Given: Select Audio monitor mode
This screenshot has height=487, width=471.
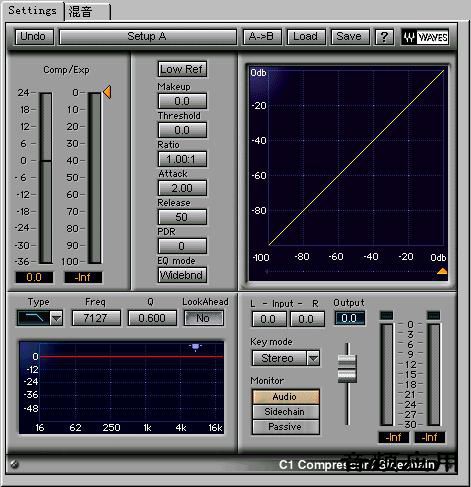Looking at the screenshot, I should click(x=286, y=397).
